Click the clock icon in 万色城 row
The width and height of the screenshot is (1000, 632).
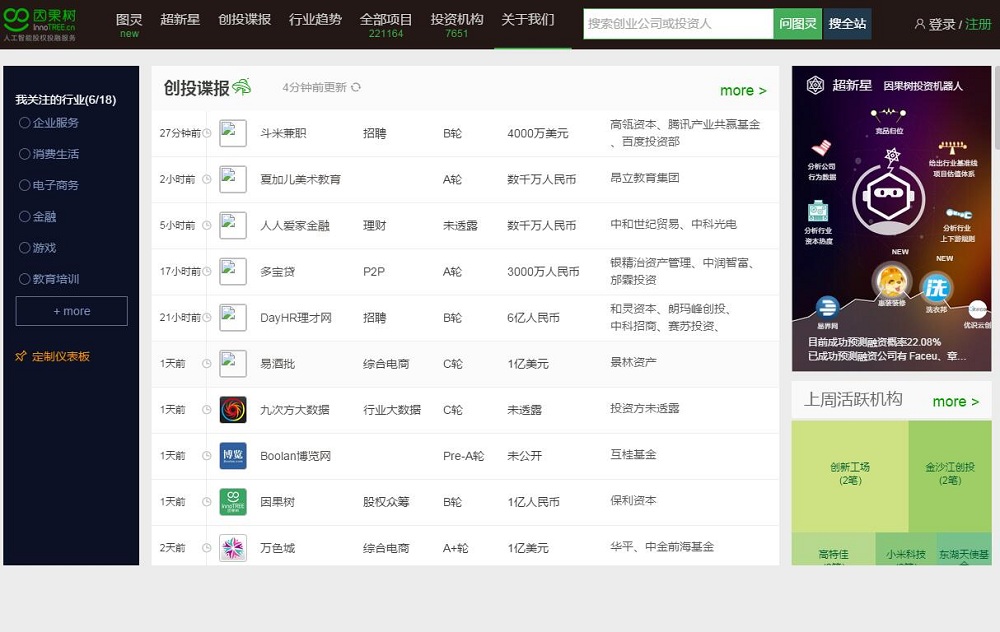(207, 547)
